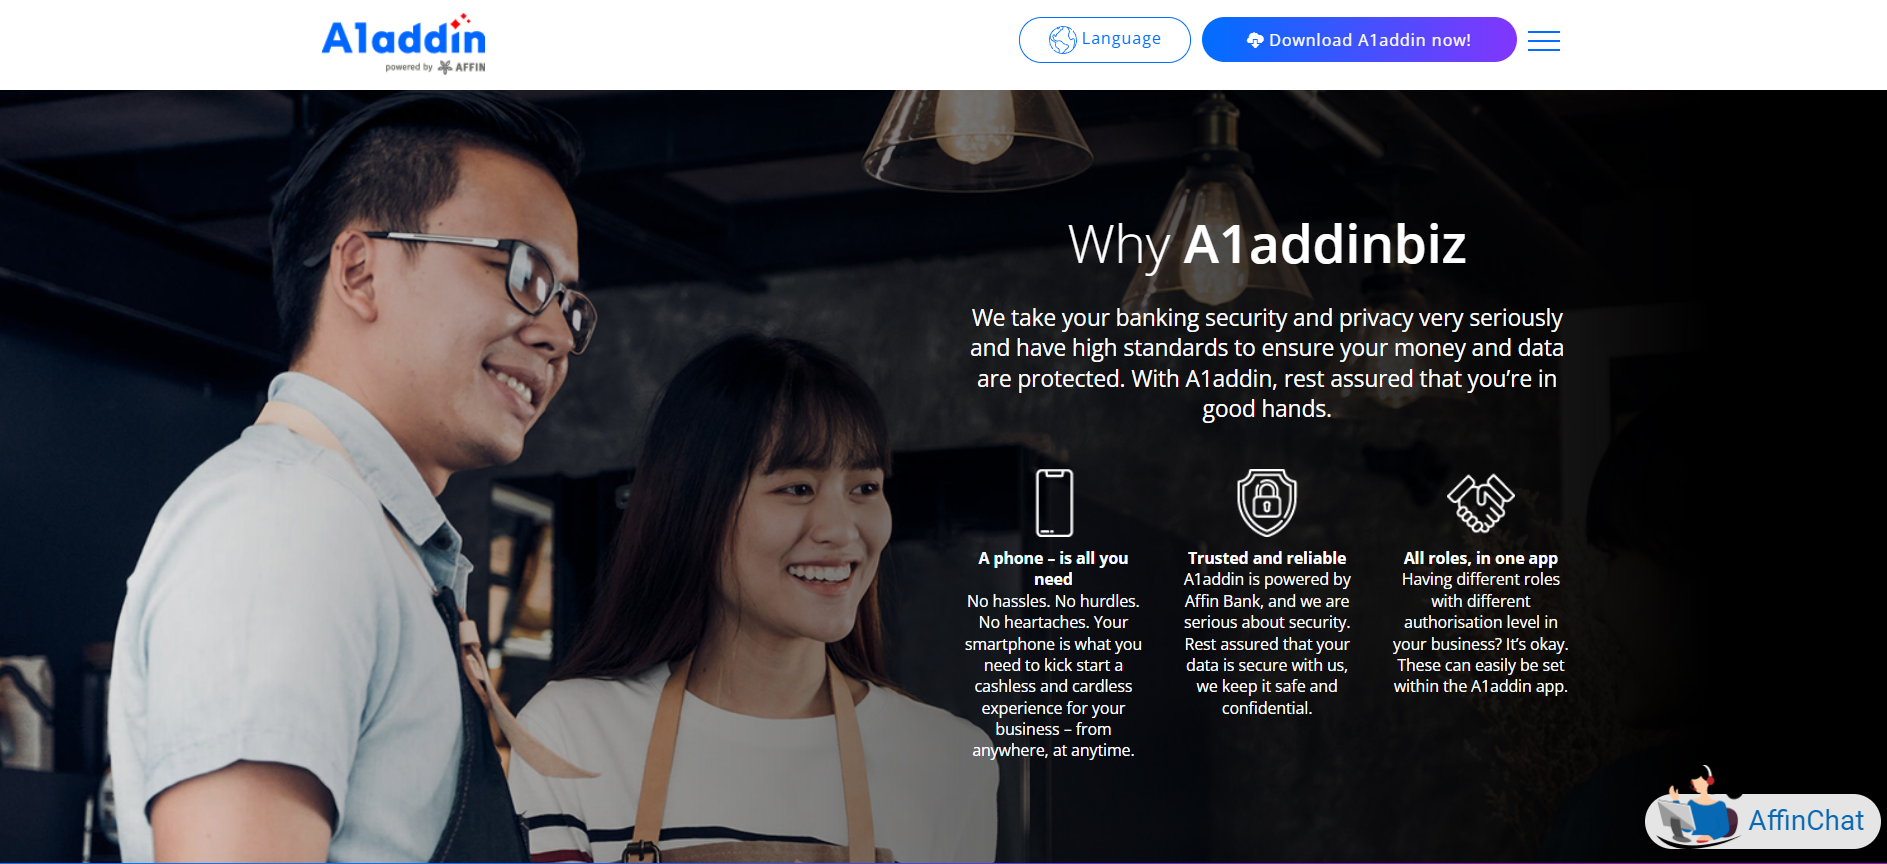Click the cloud download icon
The width and height of the screenshot is (1887, 864).
point(1255,40)
